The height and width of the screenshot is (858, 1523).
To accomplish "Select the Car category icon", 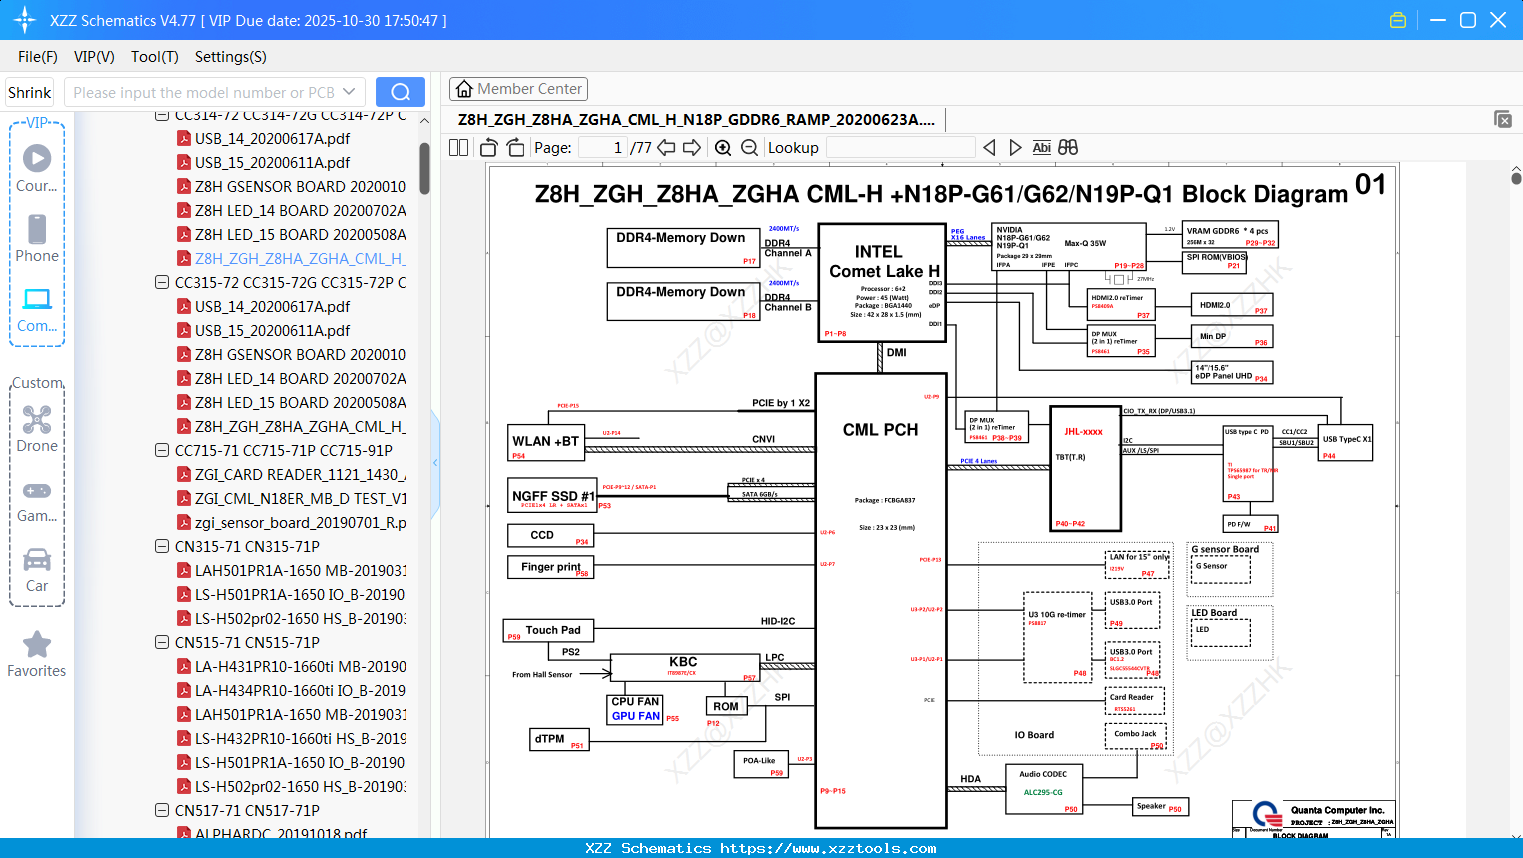I will click(37, 570).
